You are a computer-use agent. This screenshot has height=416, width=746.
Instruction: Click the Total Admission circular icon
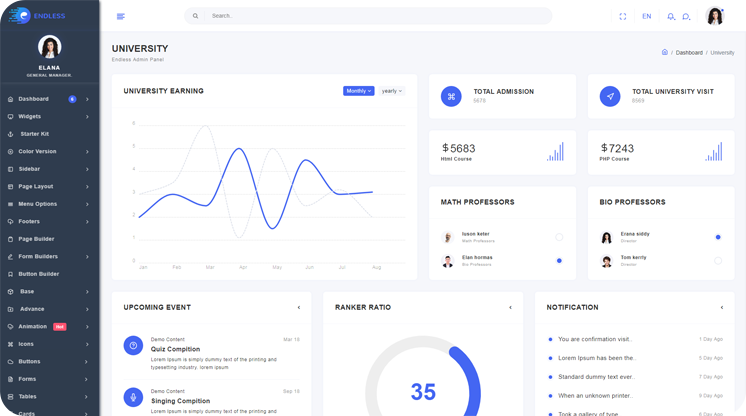point(451,96)
